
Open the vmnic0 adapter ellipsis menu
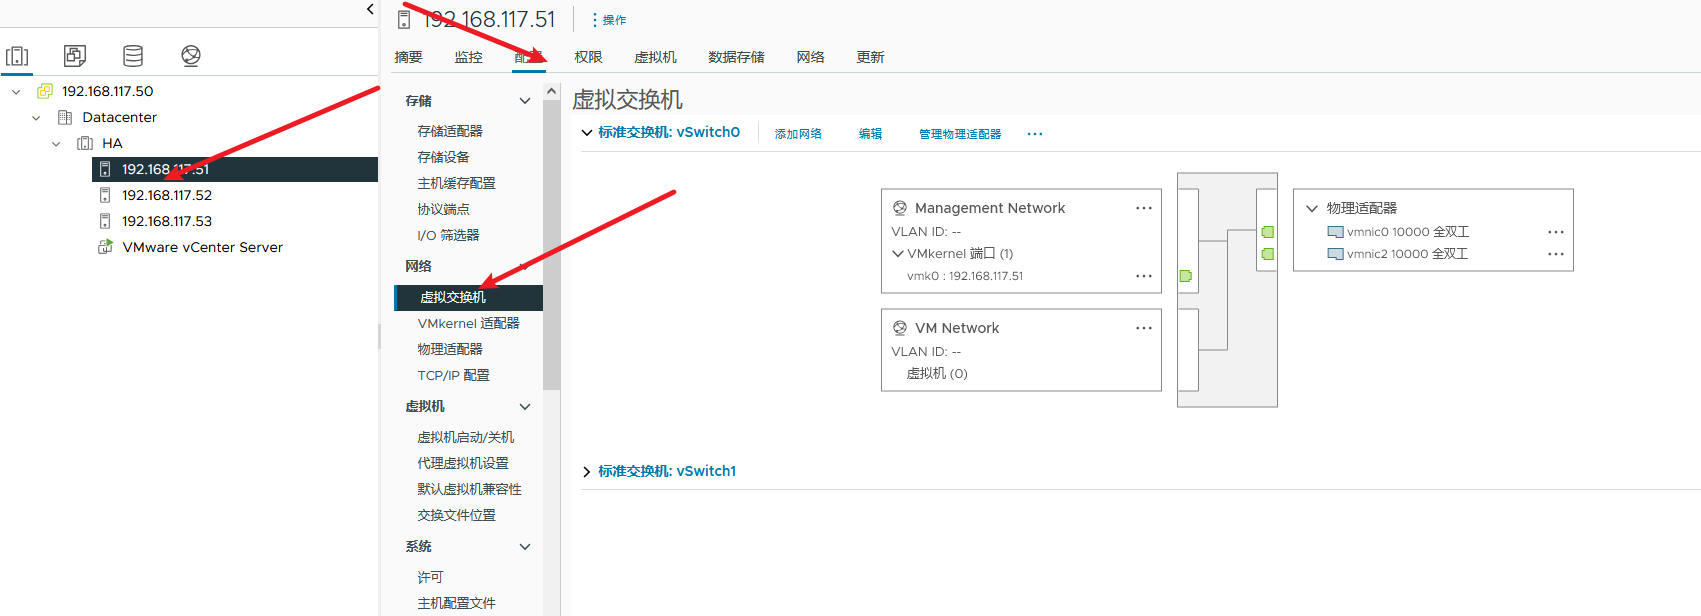point(1555,232)
